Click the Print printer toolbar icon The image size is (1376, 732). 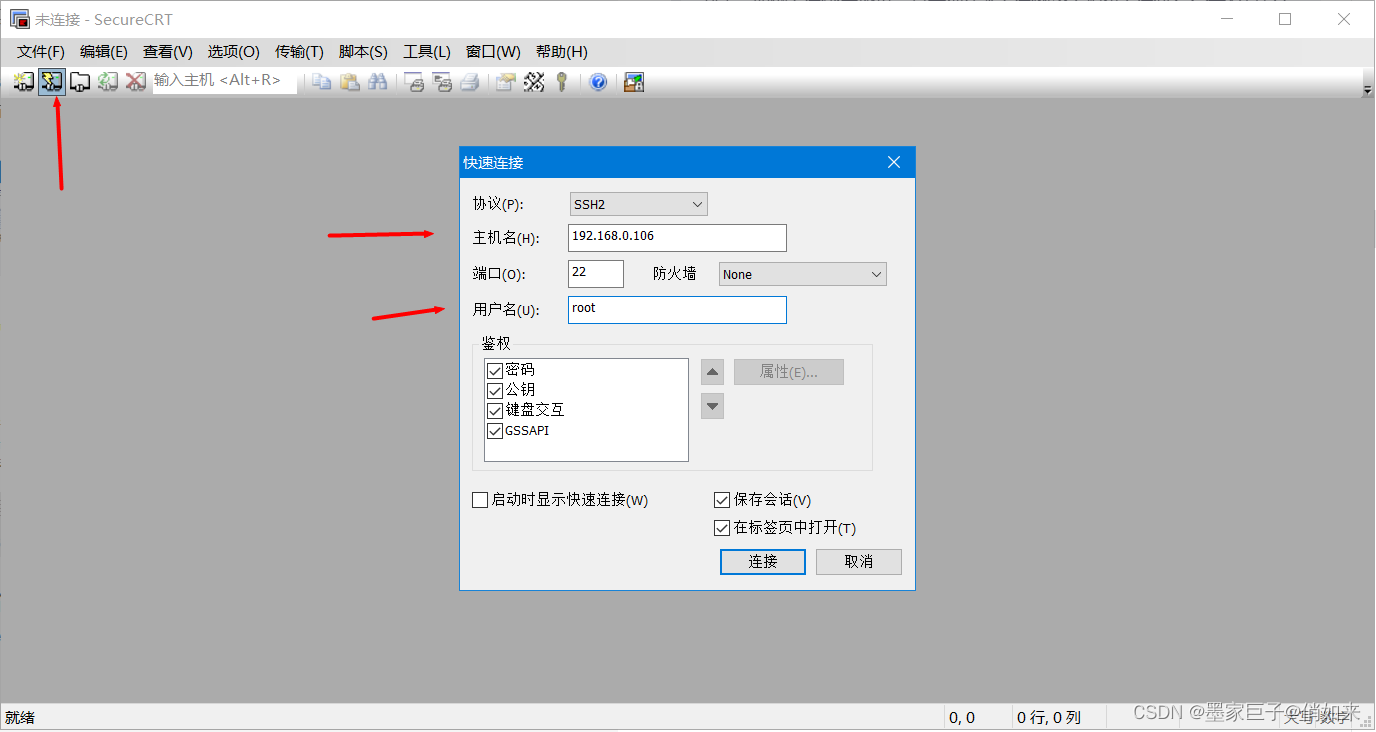coord(470,82)
